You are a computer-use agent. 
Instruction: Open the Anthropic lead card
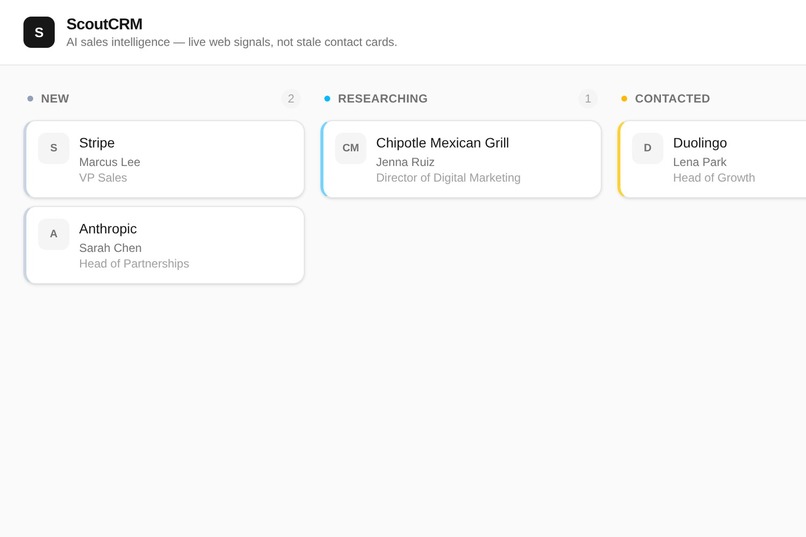(164, 245)
